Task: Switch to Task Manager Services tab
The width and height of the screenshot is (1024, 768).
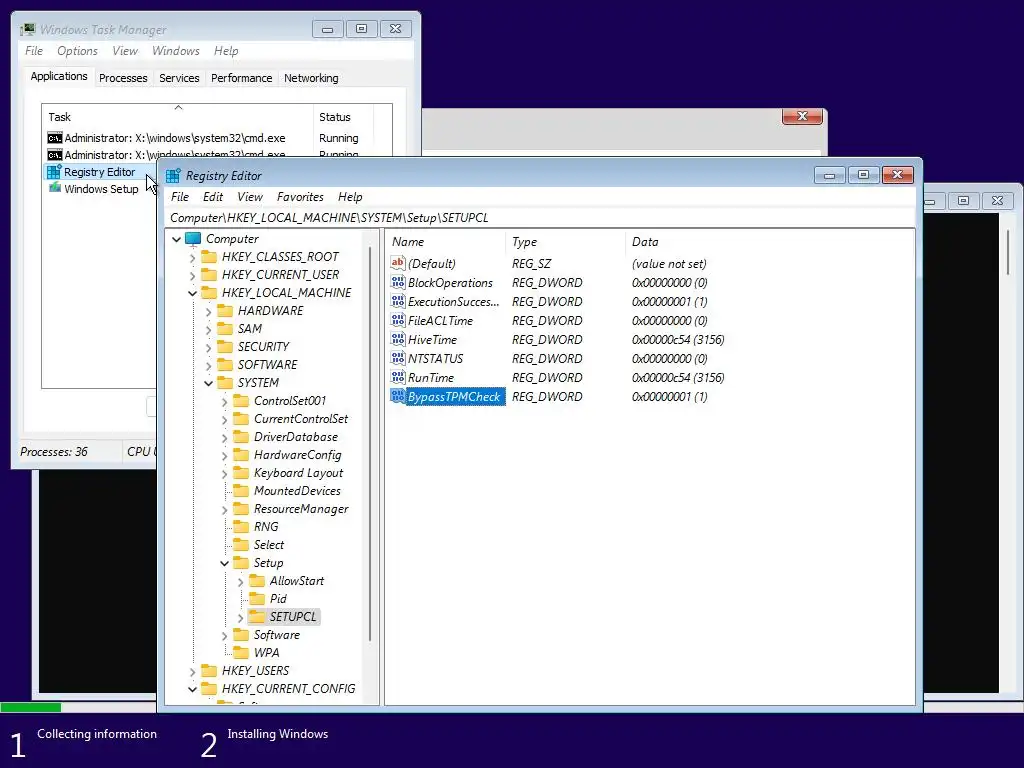Action: (179, 78)
